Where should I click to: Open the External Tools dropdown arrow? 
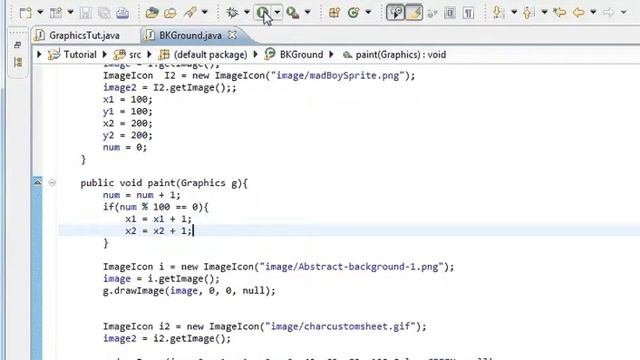click(308, 13)
